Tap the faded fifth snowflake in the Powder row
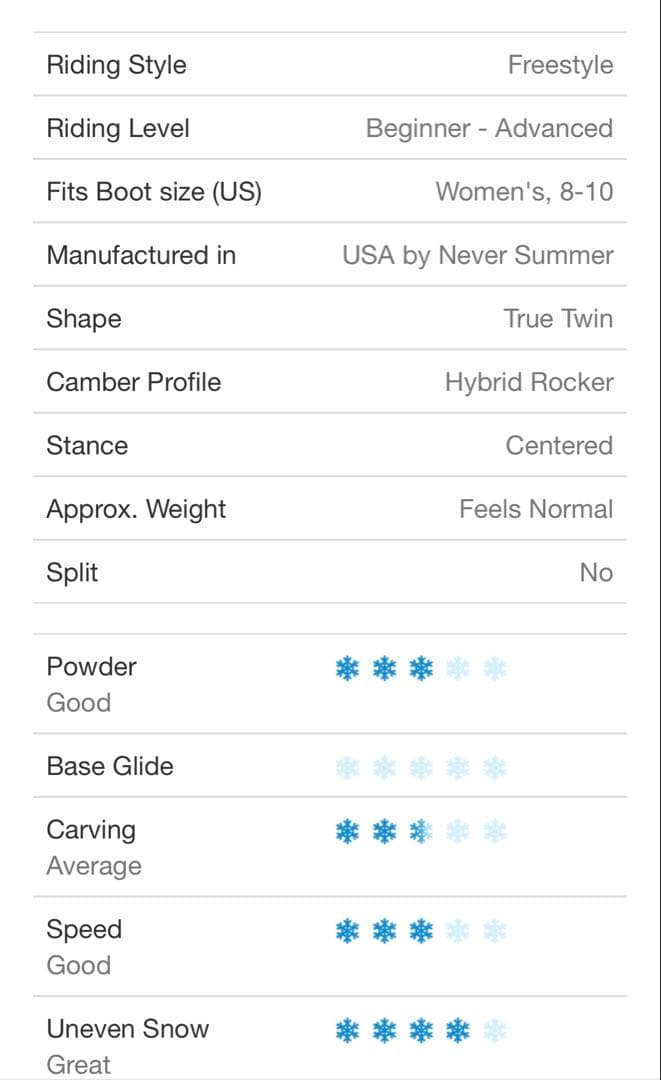This screenshot has height=1080, width=661. 495,668
